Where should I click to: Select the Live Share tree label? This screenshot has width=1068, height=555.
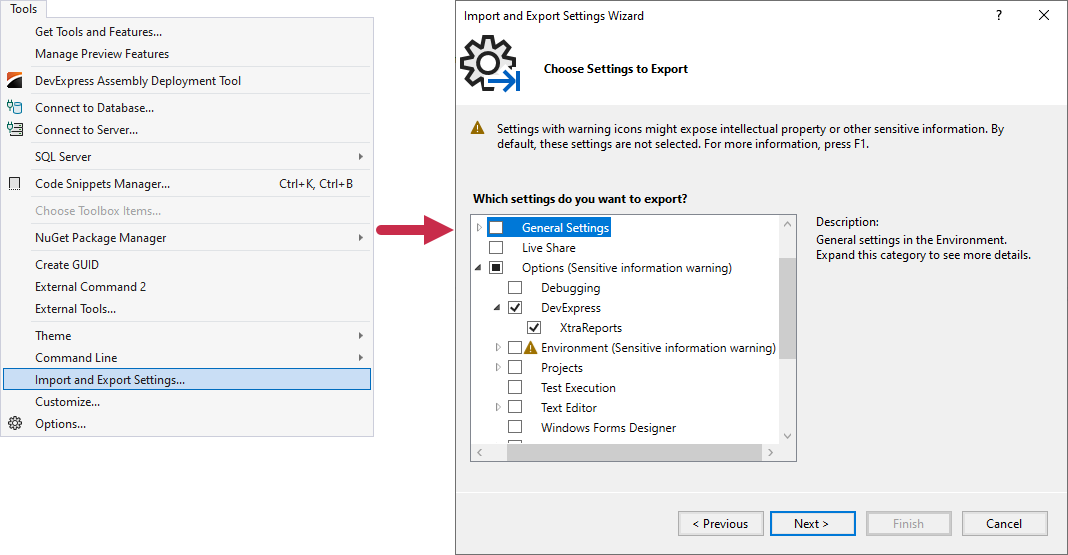click(x=548, y=248)
